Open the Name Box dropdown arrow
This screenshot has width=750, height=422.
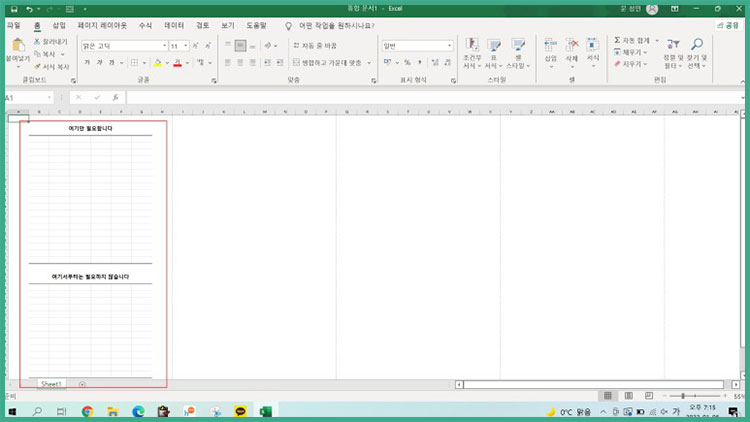pos(49,98)
